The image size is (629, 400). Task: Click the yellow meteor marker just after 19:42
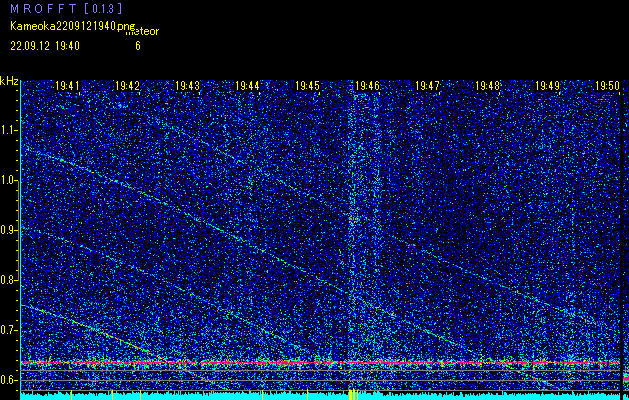point(140,395)
